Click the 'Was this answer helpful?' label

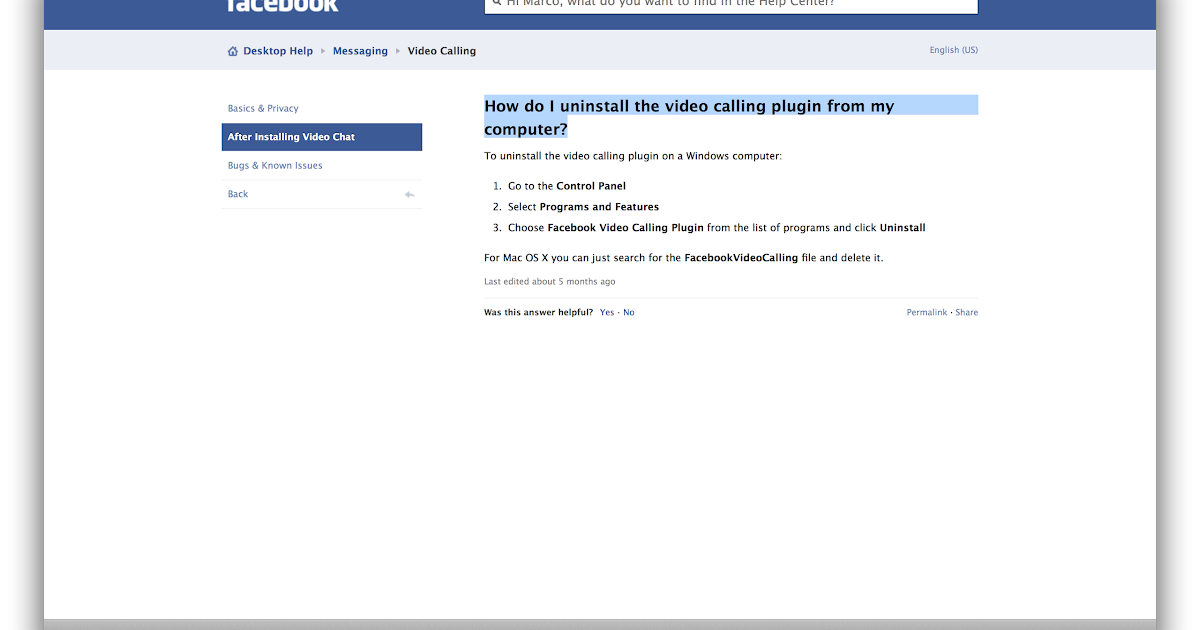click(539, 313)
